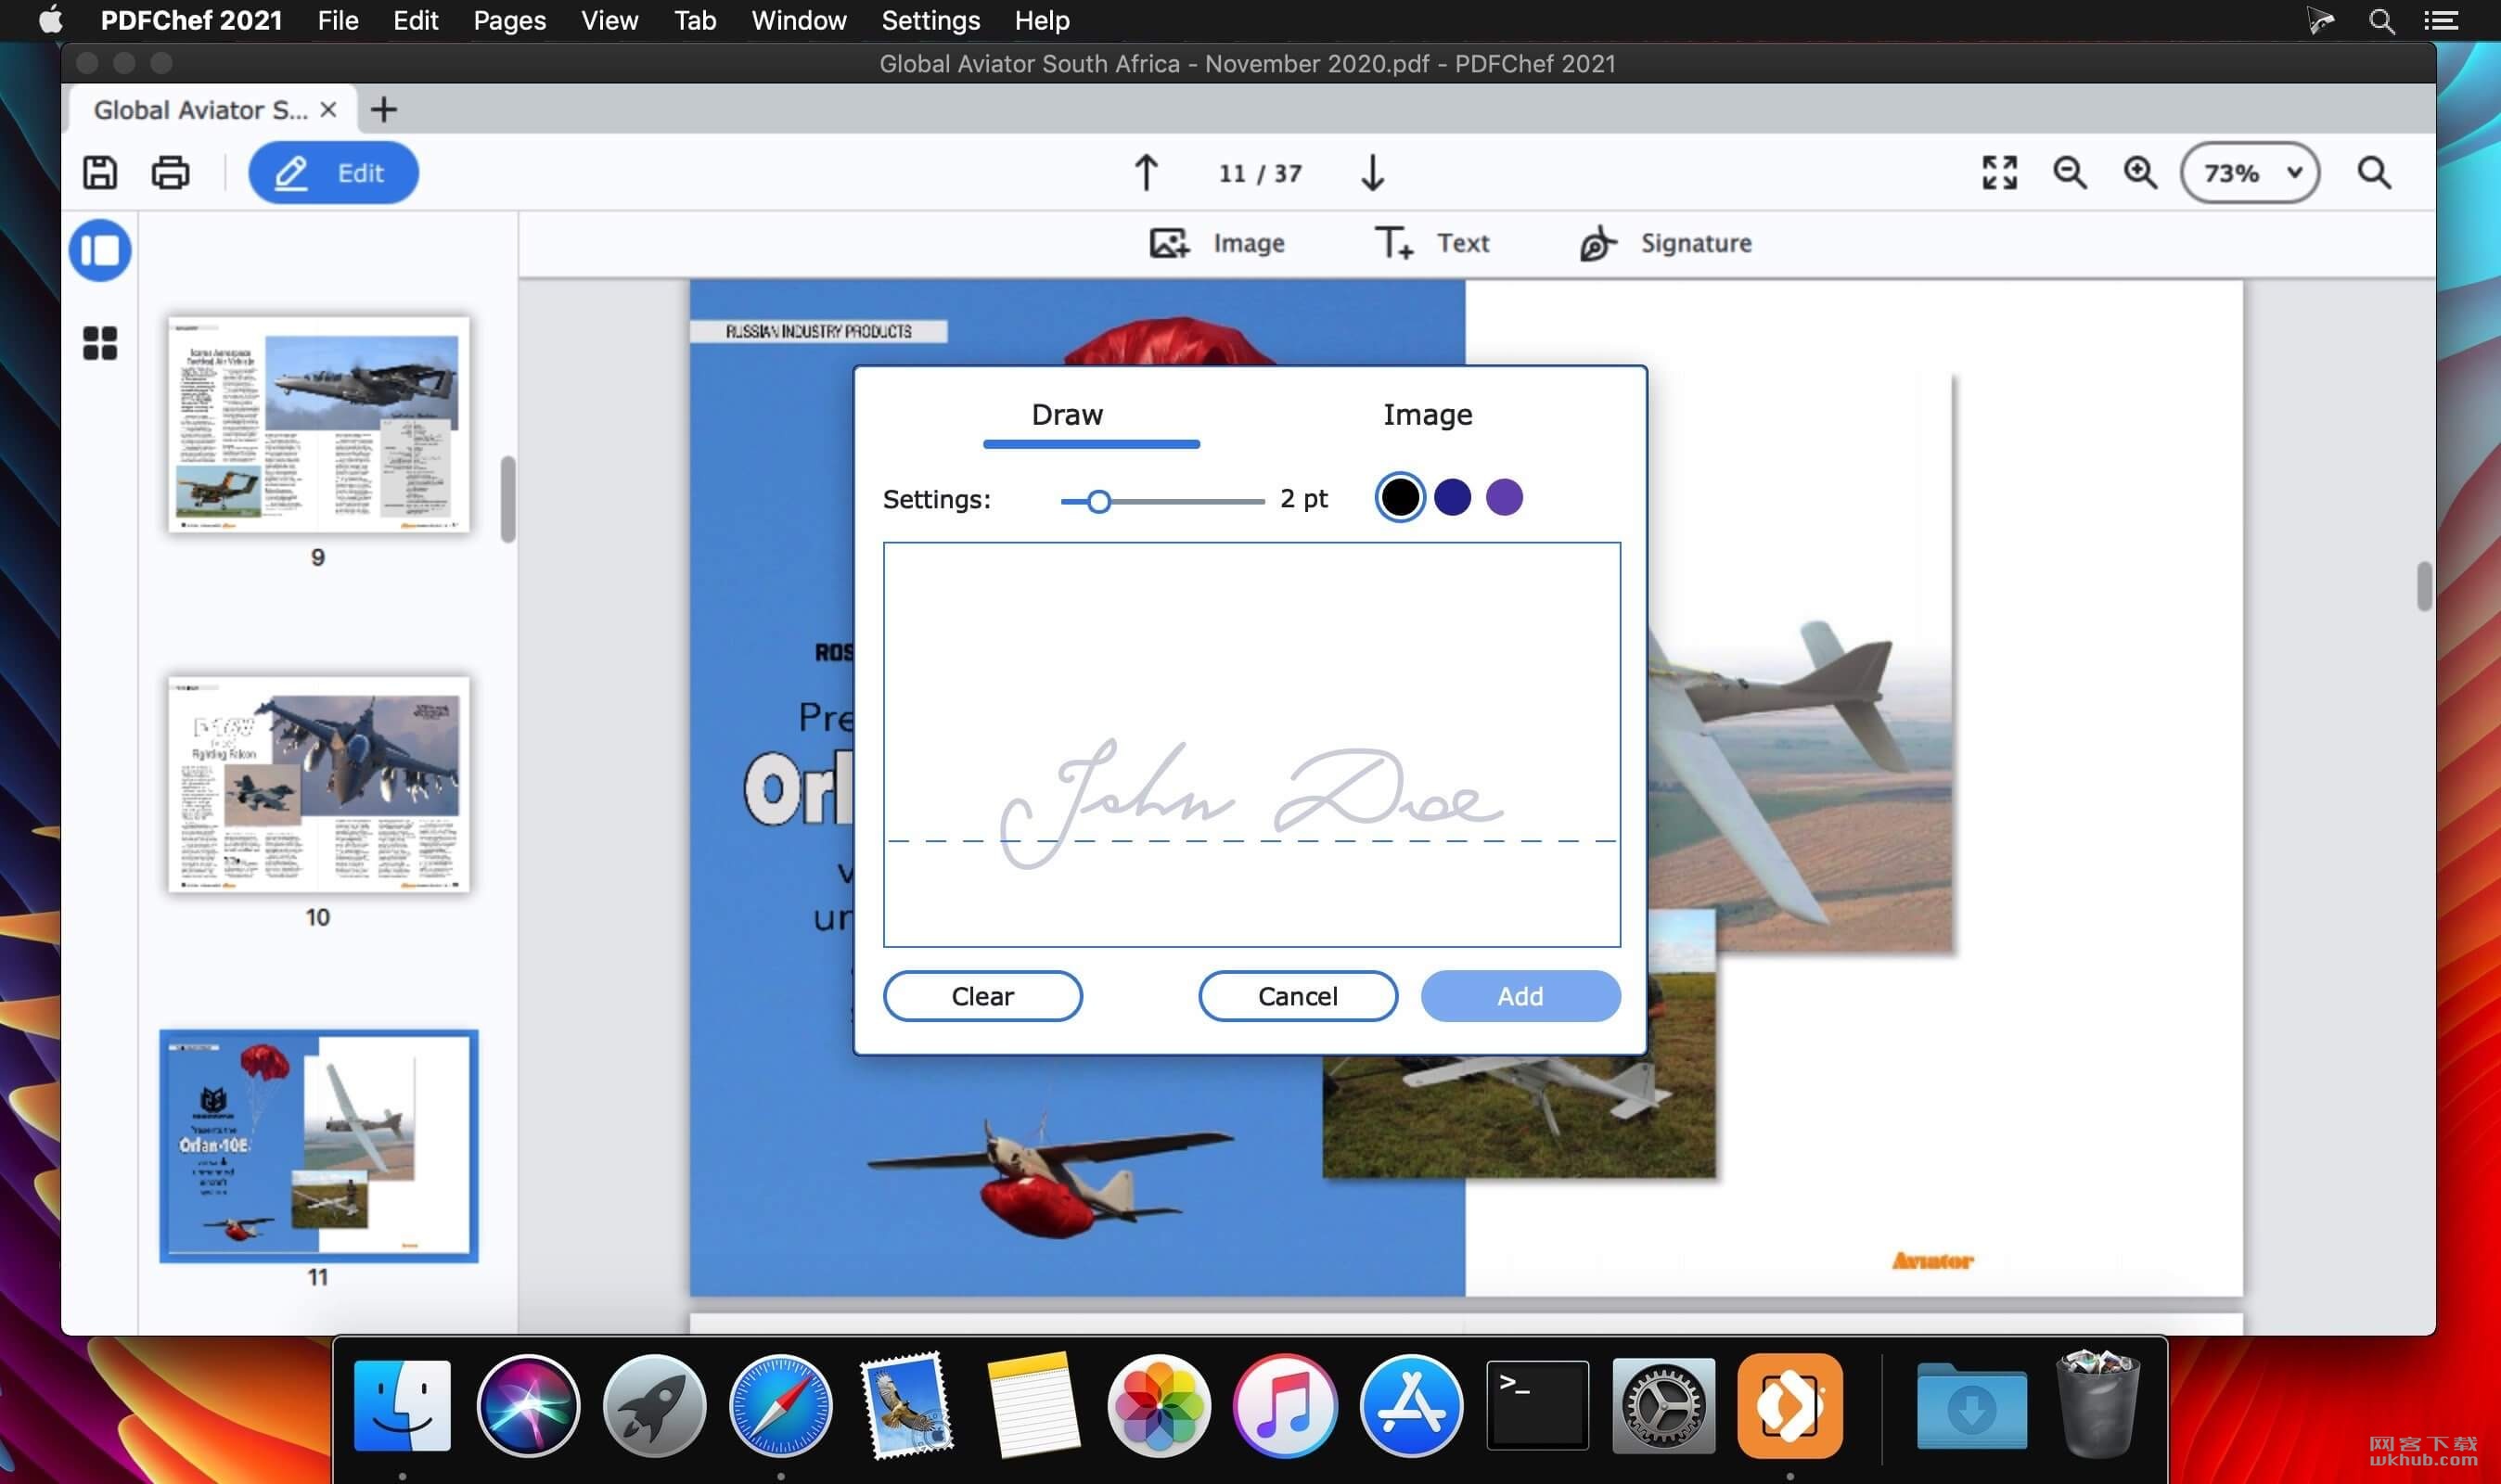This screenshot has width=2501, height=1484.
Task: Open page 10 thumbnail
Action: tap(319, 785)
